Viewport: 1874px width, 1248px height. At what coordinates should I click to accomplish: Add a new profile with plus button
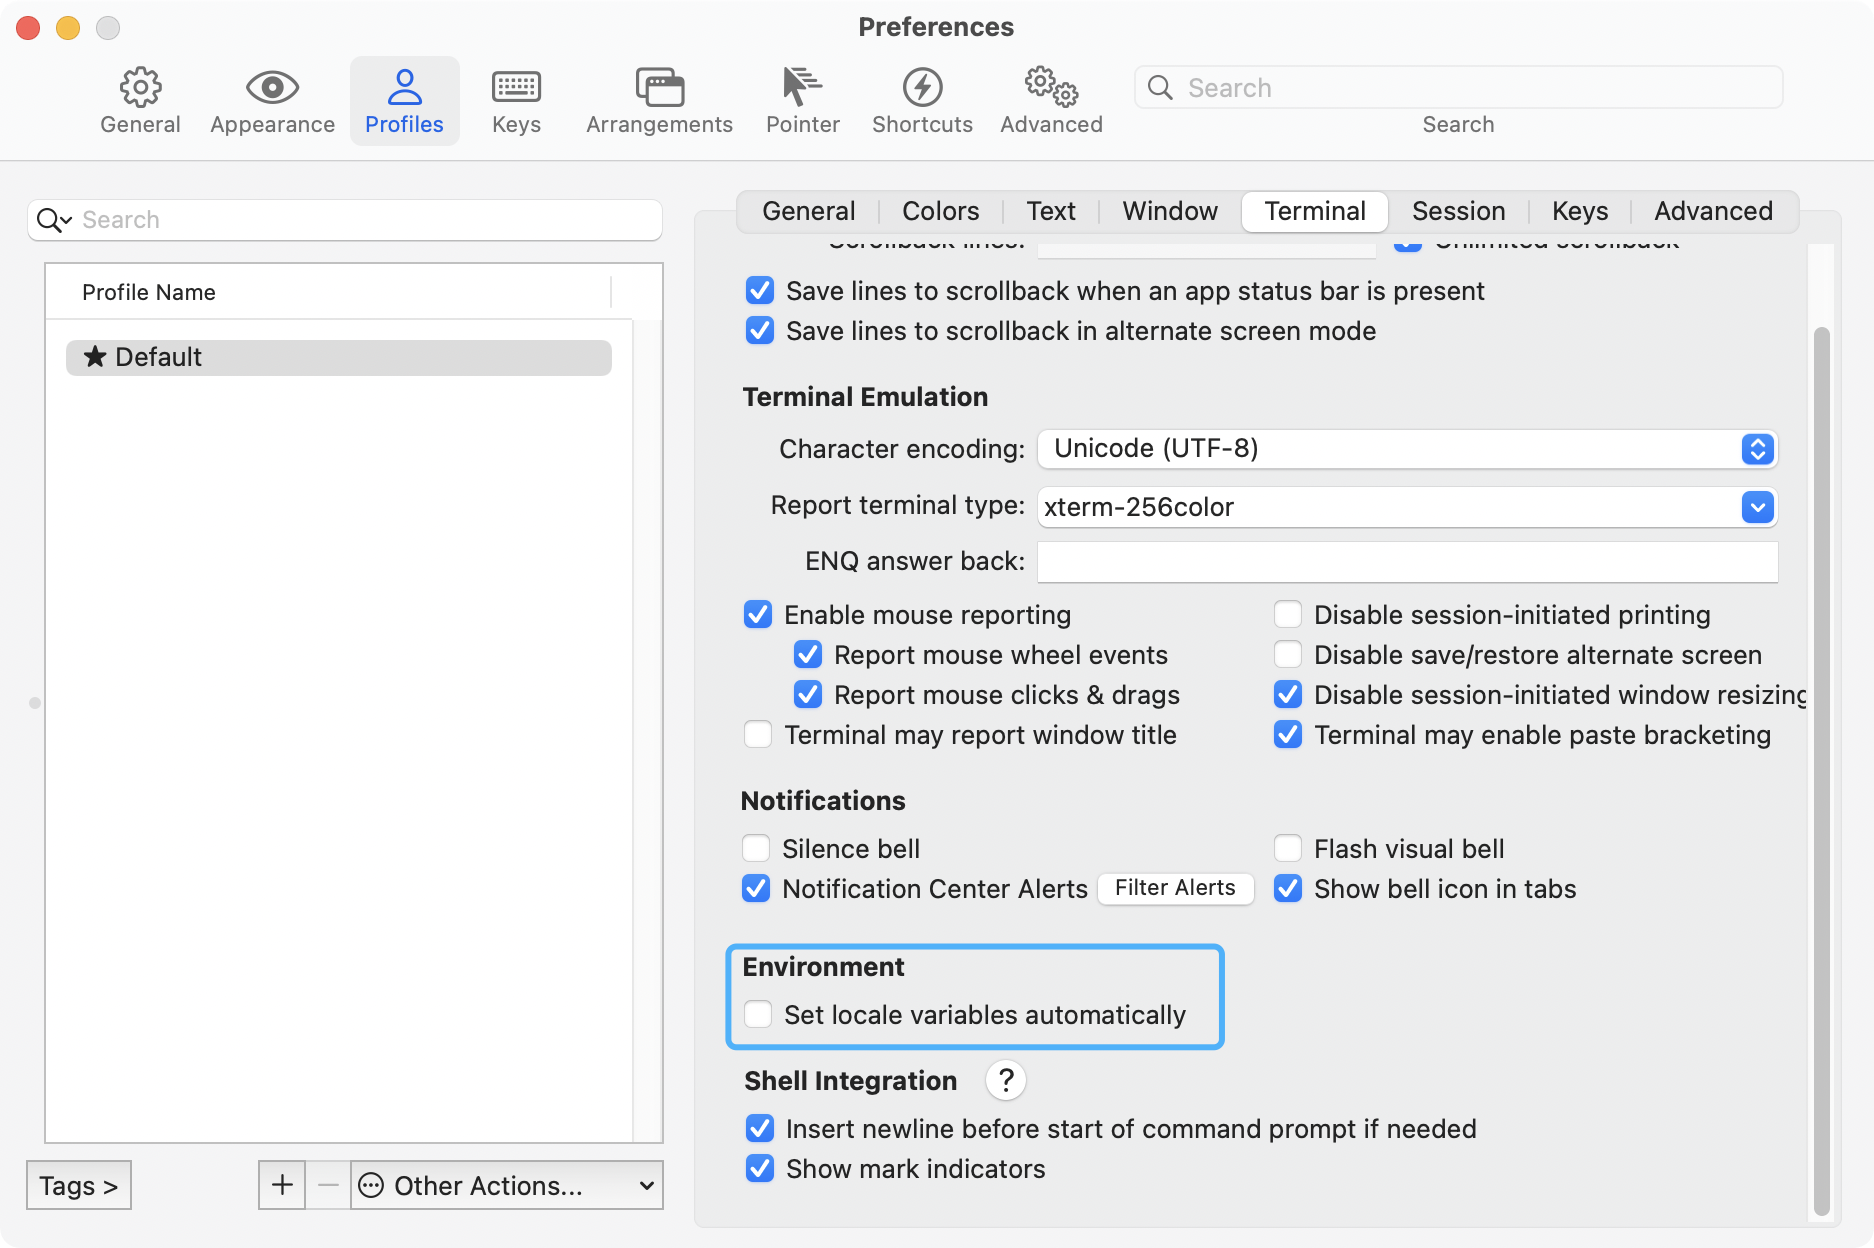pyautogui.click(x=282, y=1185)
